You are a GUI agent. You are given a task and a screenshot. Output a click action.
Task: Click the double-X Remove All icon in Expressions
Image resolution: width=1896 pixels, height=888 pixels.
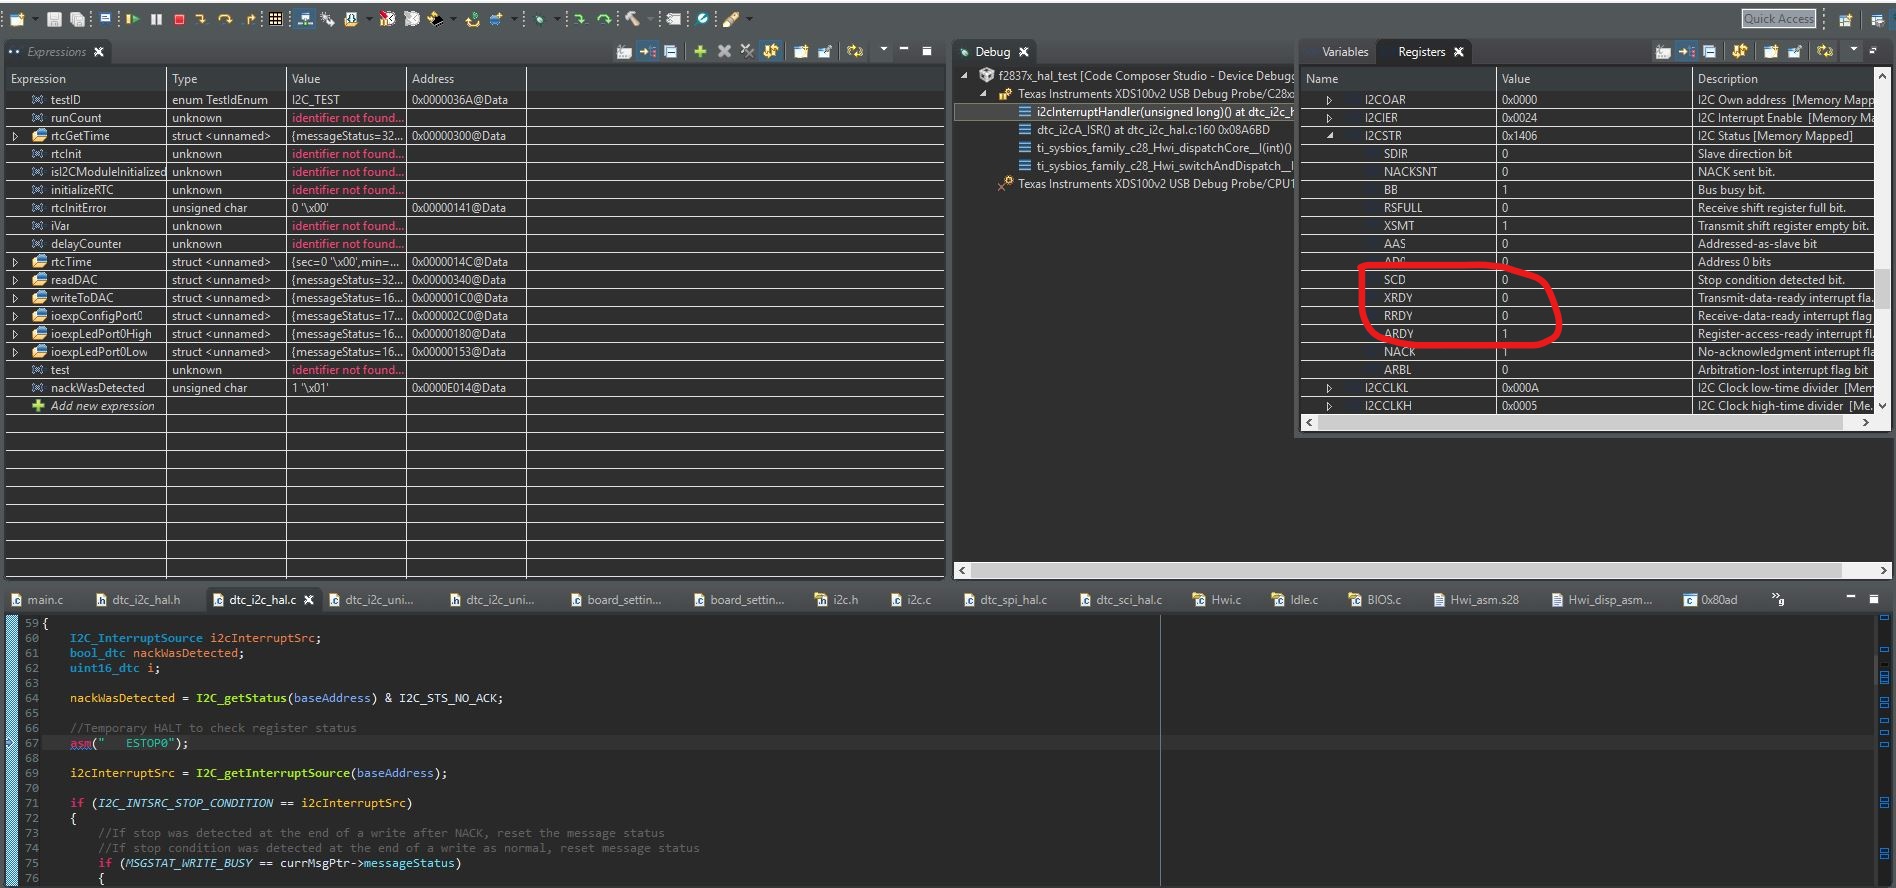(747, 51)
